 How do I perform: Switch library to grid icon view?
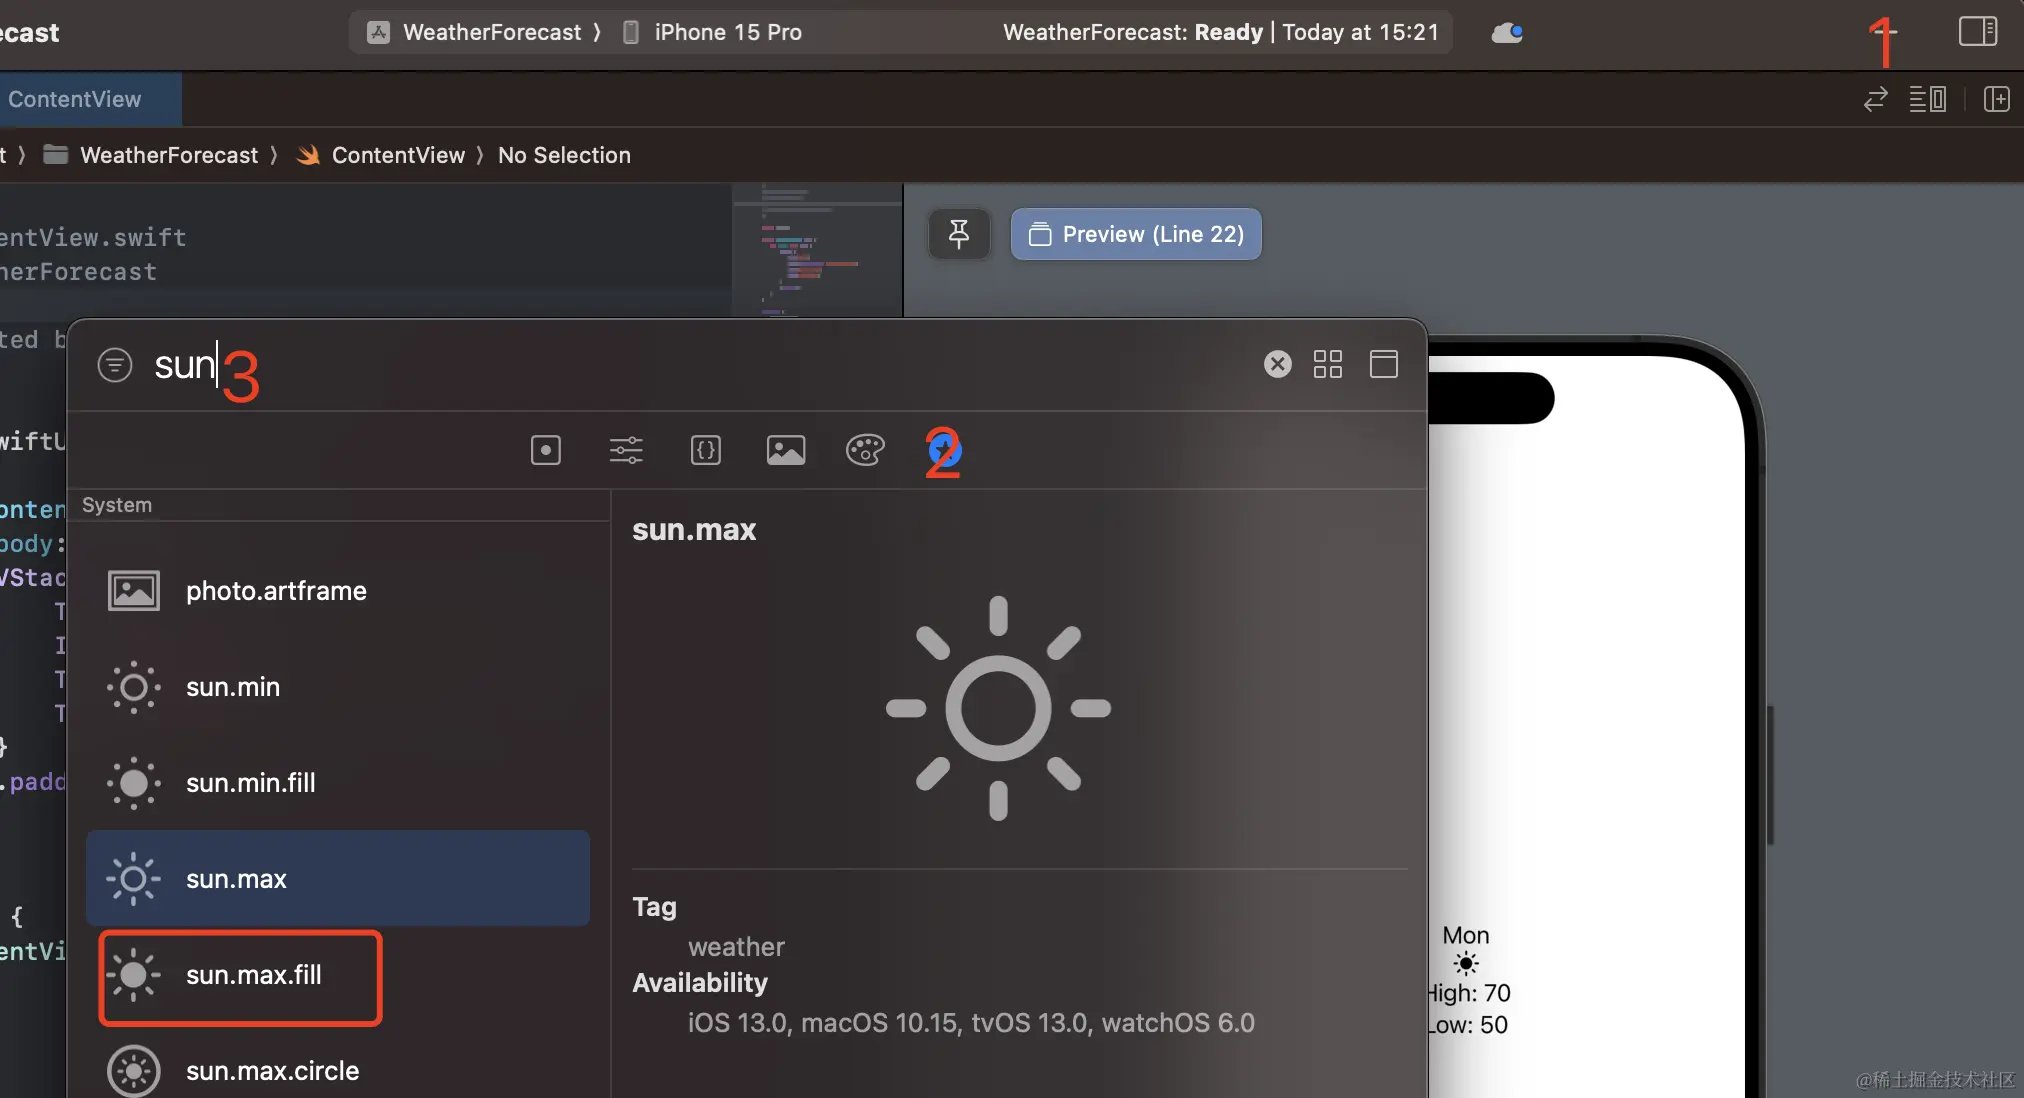point(1328,364)
